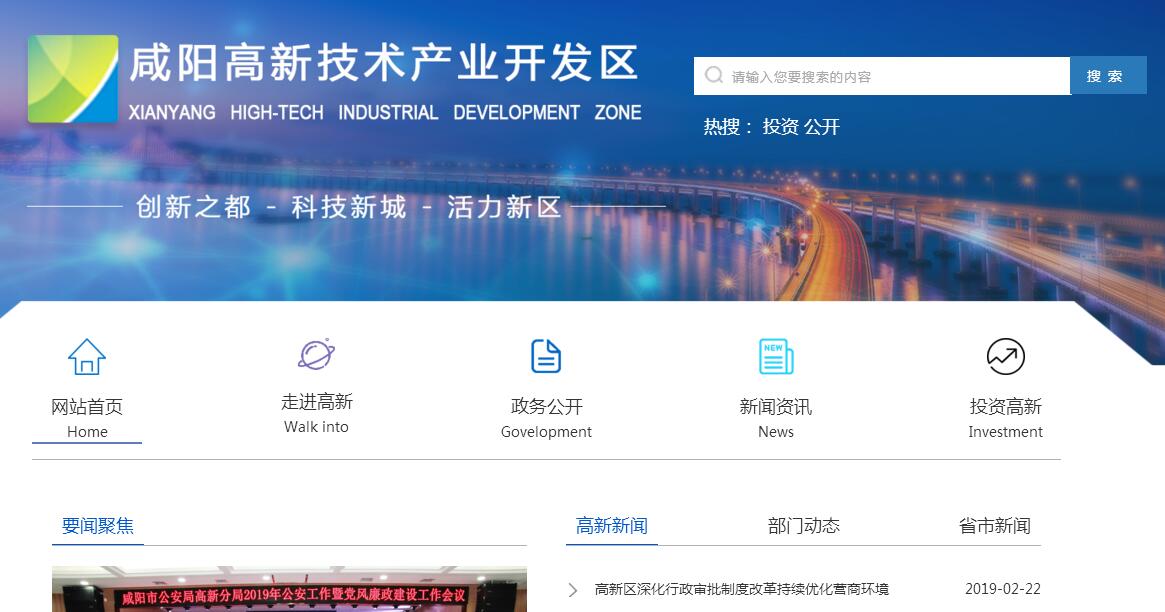
Task: Click the police meeting news photo
Action: point(289,592)
